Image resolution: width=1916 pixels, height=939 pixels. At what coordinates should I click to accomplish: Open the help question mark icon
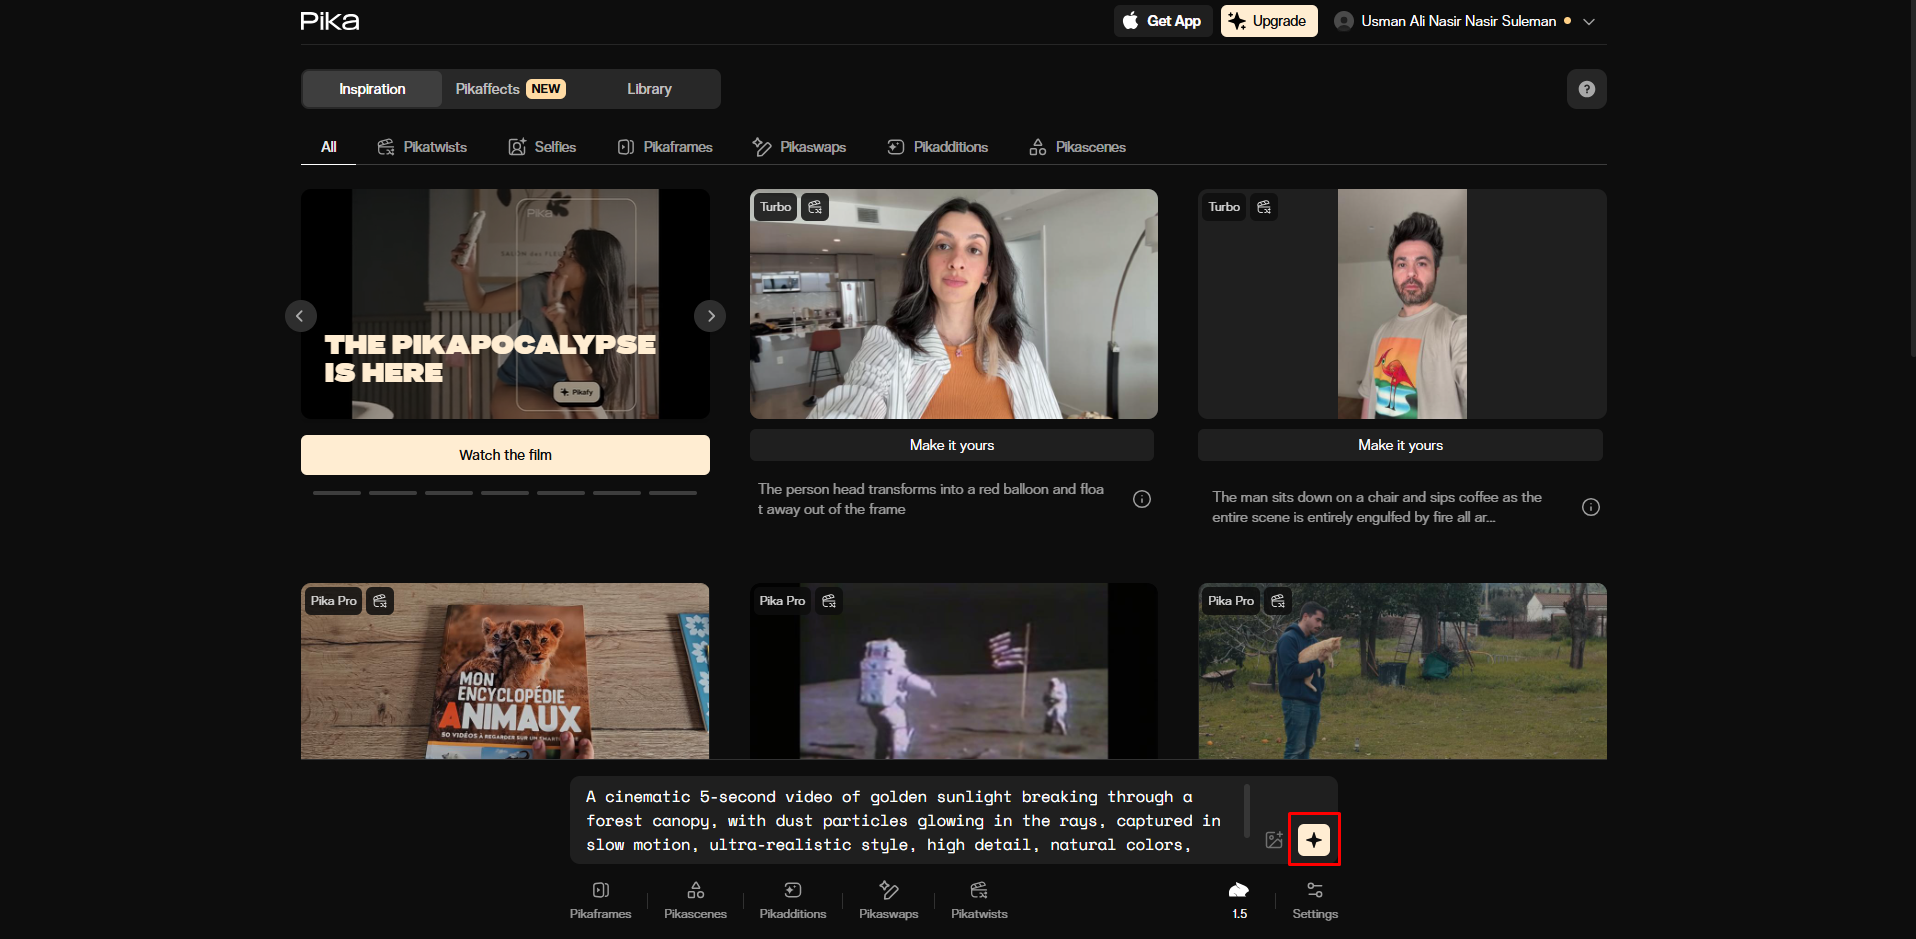1586,88
